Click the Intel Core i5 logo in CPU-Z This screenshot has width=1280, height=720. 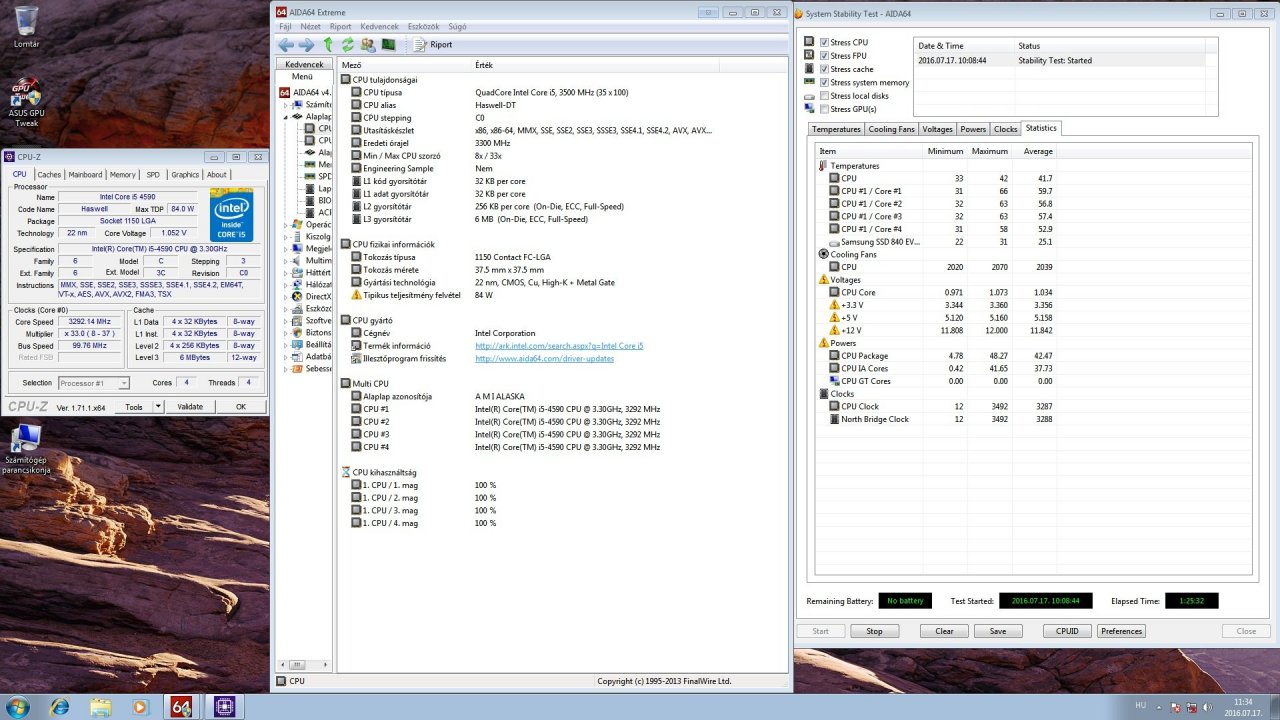click(x=231, y=215)
